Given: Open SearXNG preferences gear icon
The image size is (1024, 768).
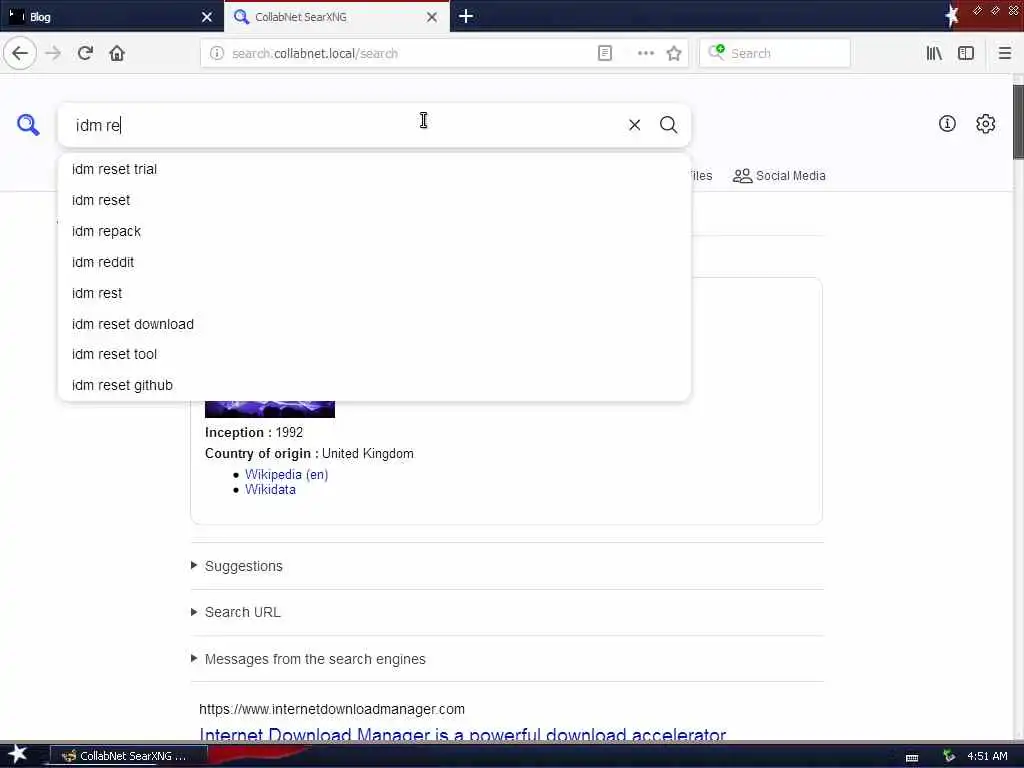Looking at the screenshot, I should [x=985, y=123].
